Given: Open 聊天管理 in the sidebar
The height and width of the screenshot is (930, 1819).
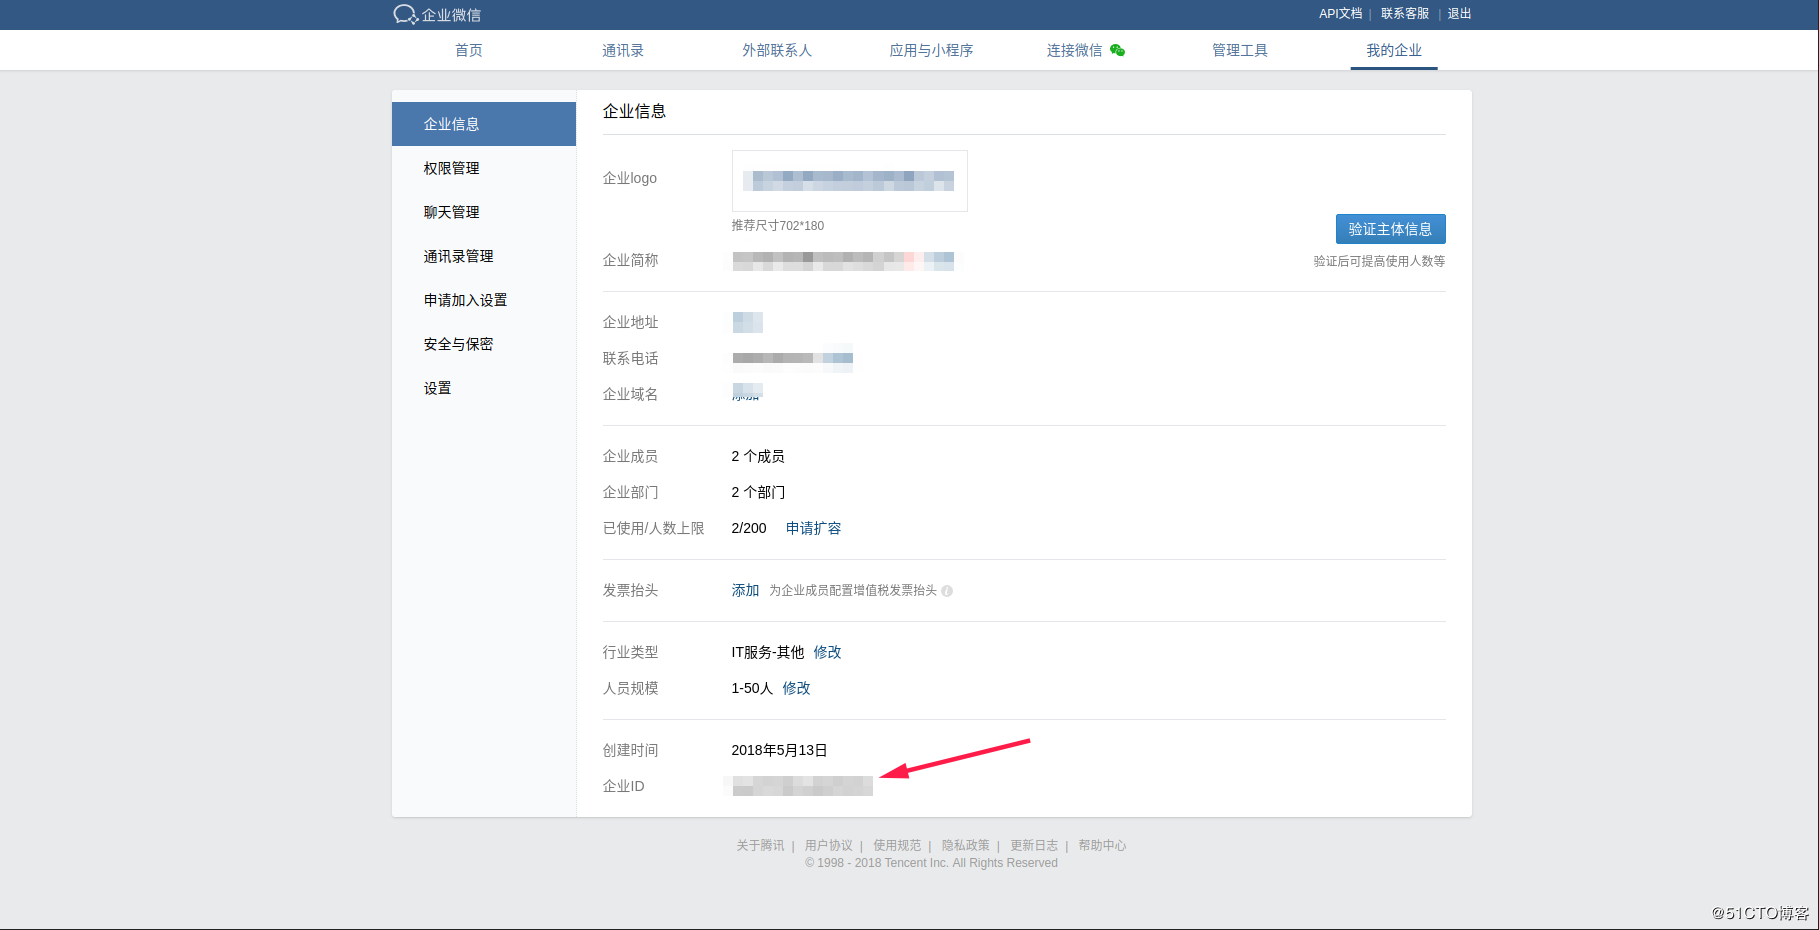Looking at the screenshot, I should click(484, 212).
